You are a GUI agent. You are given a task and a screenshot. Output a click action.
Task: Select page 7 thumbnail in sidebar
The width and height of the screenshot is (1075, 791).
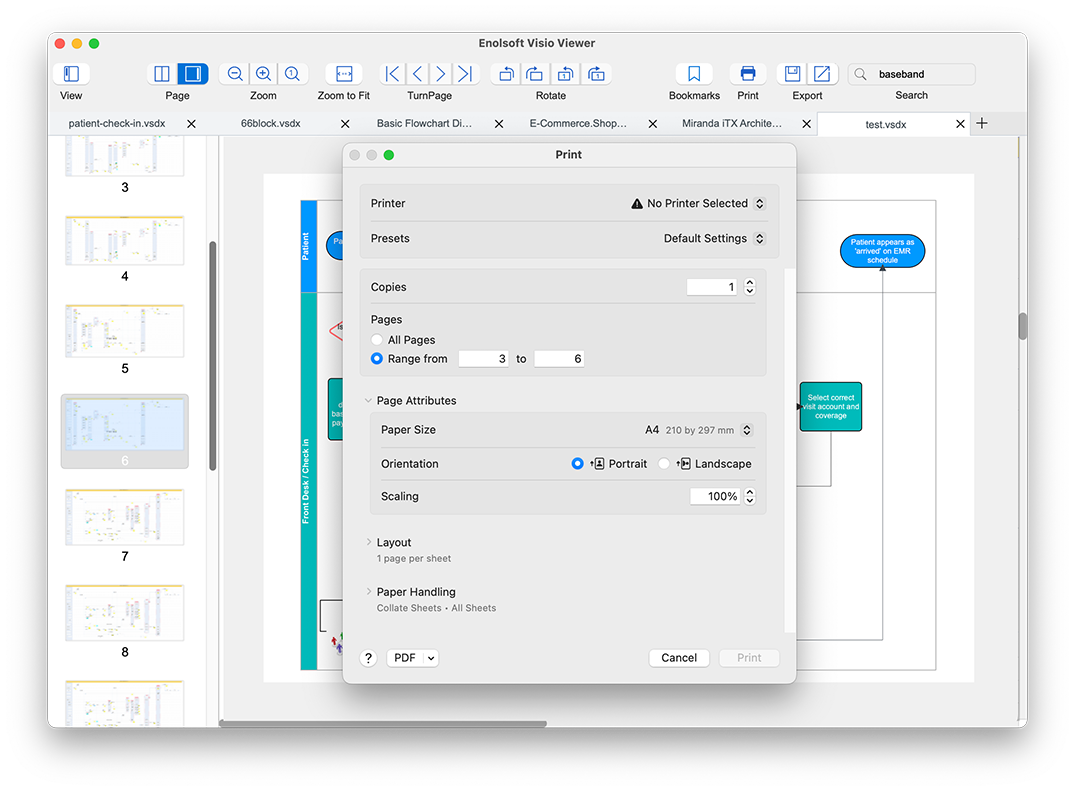125,518
